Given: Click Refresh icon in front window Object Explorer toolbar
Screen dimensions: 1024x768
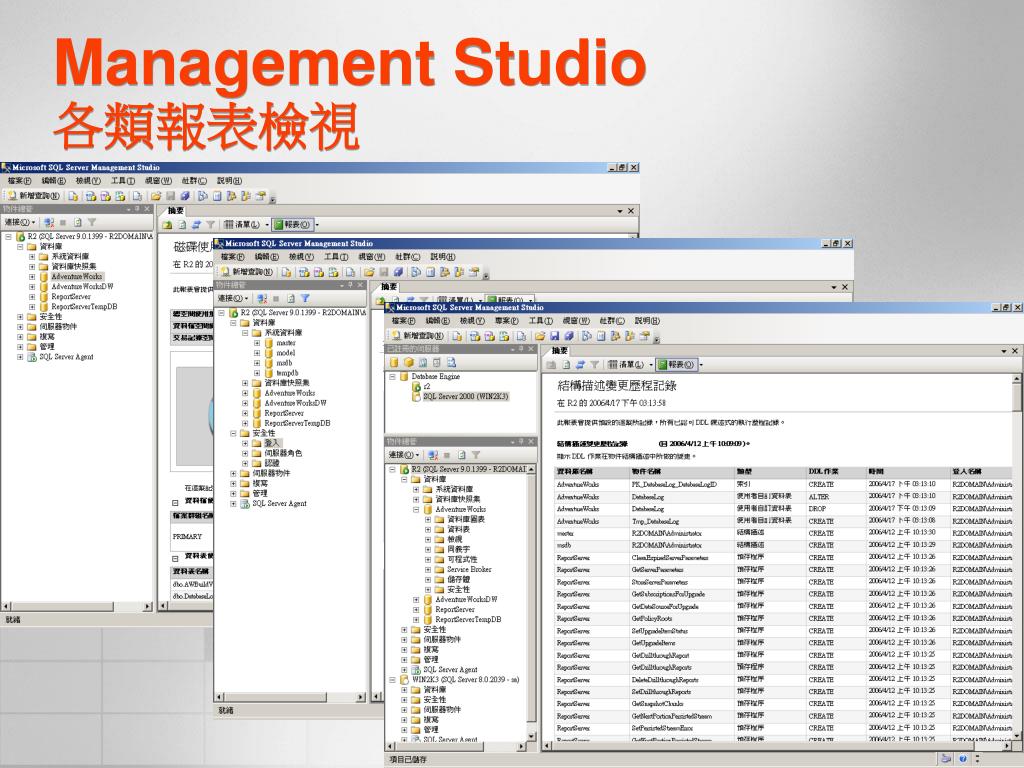Looking at the screenshot, I should [x=461, y=455].
